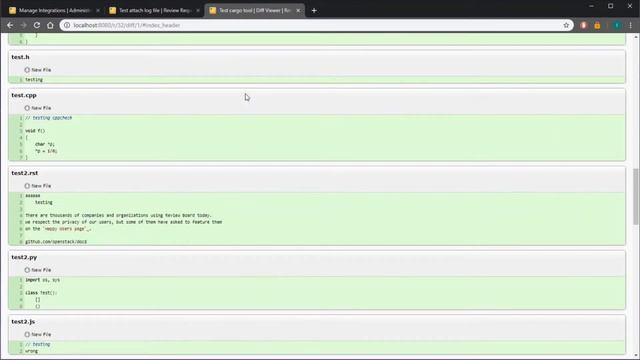Open the browser home page icon
This screenshot has height=360, width=640.
(x=50, y=25)
